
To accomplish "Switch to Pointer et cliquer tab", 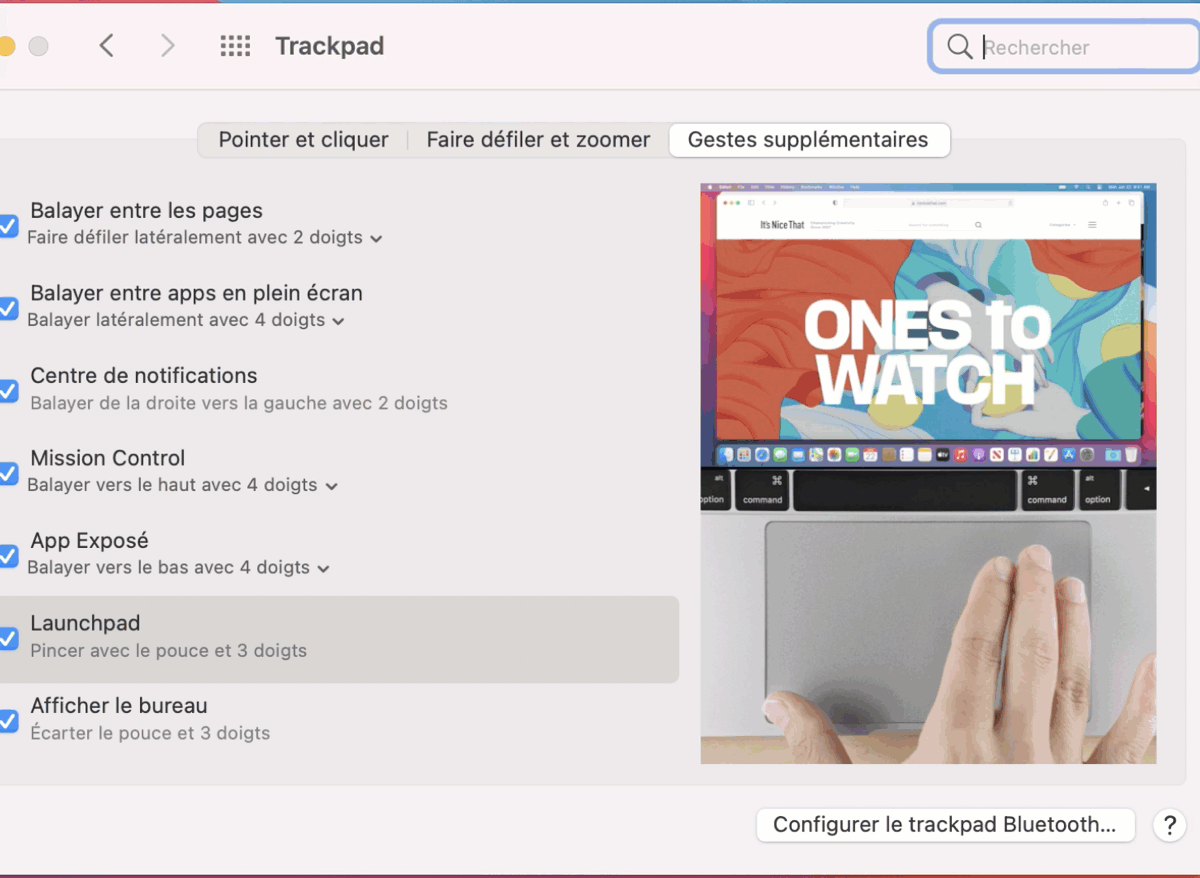I will click(x=303, y=140).
